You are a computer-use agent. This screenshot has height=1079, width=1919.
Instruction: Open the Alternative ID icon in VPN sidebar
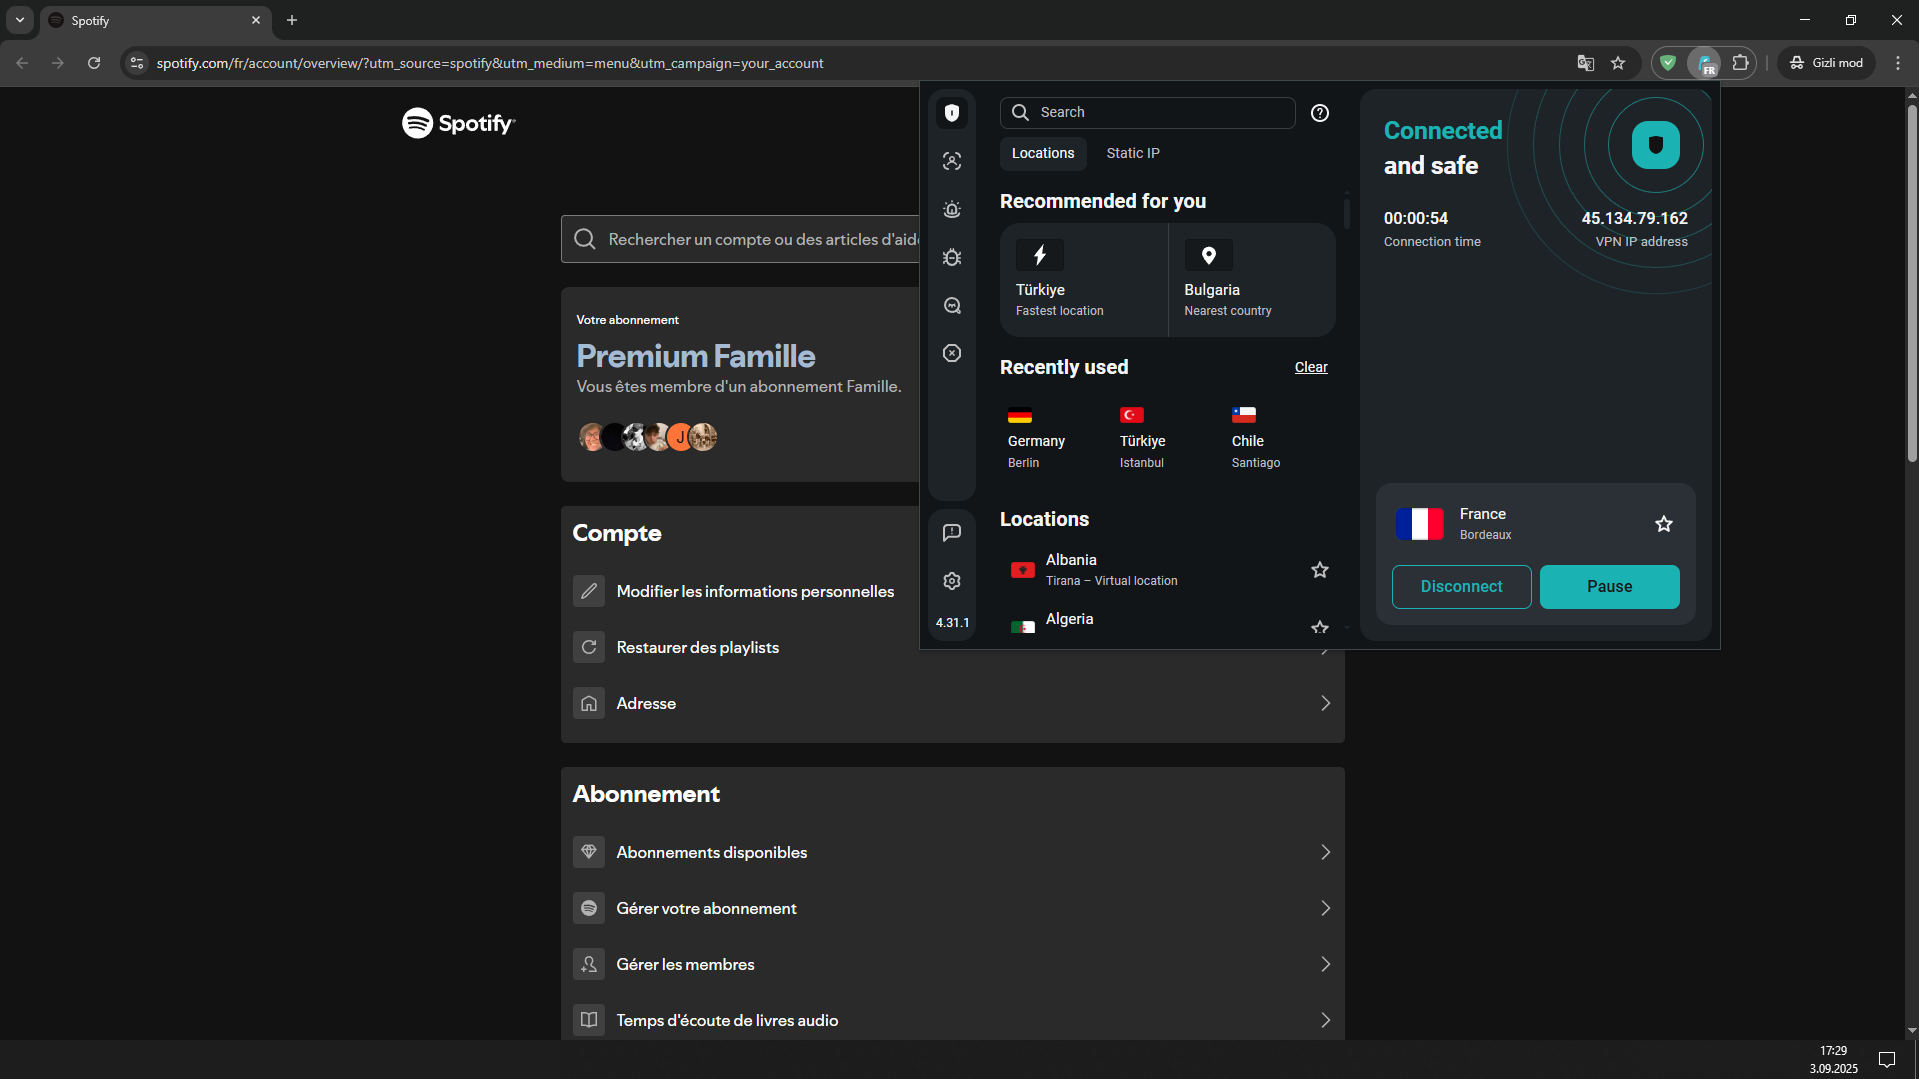point(952,161)
